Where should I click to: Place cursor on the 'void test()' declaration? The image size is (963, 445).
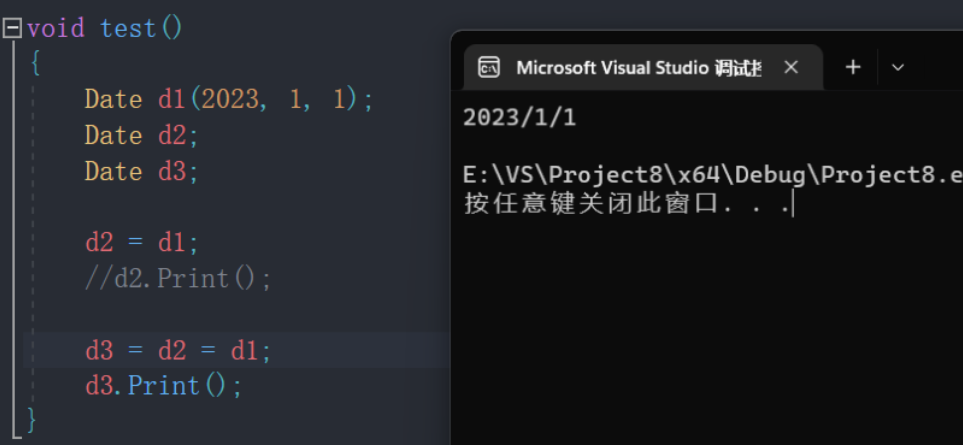(x=105, y=28)
